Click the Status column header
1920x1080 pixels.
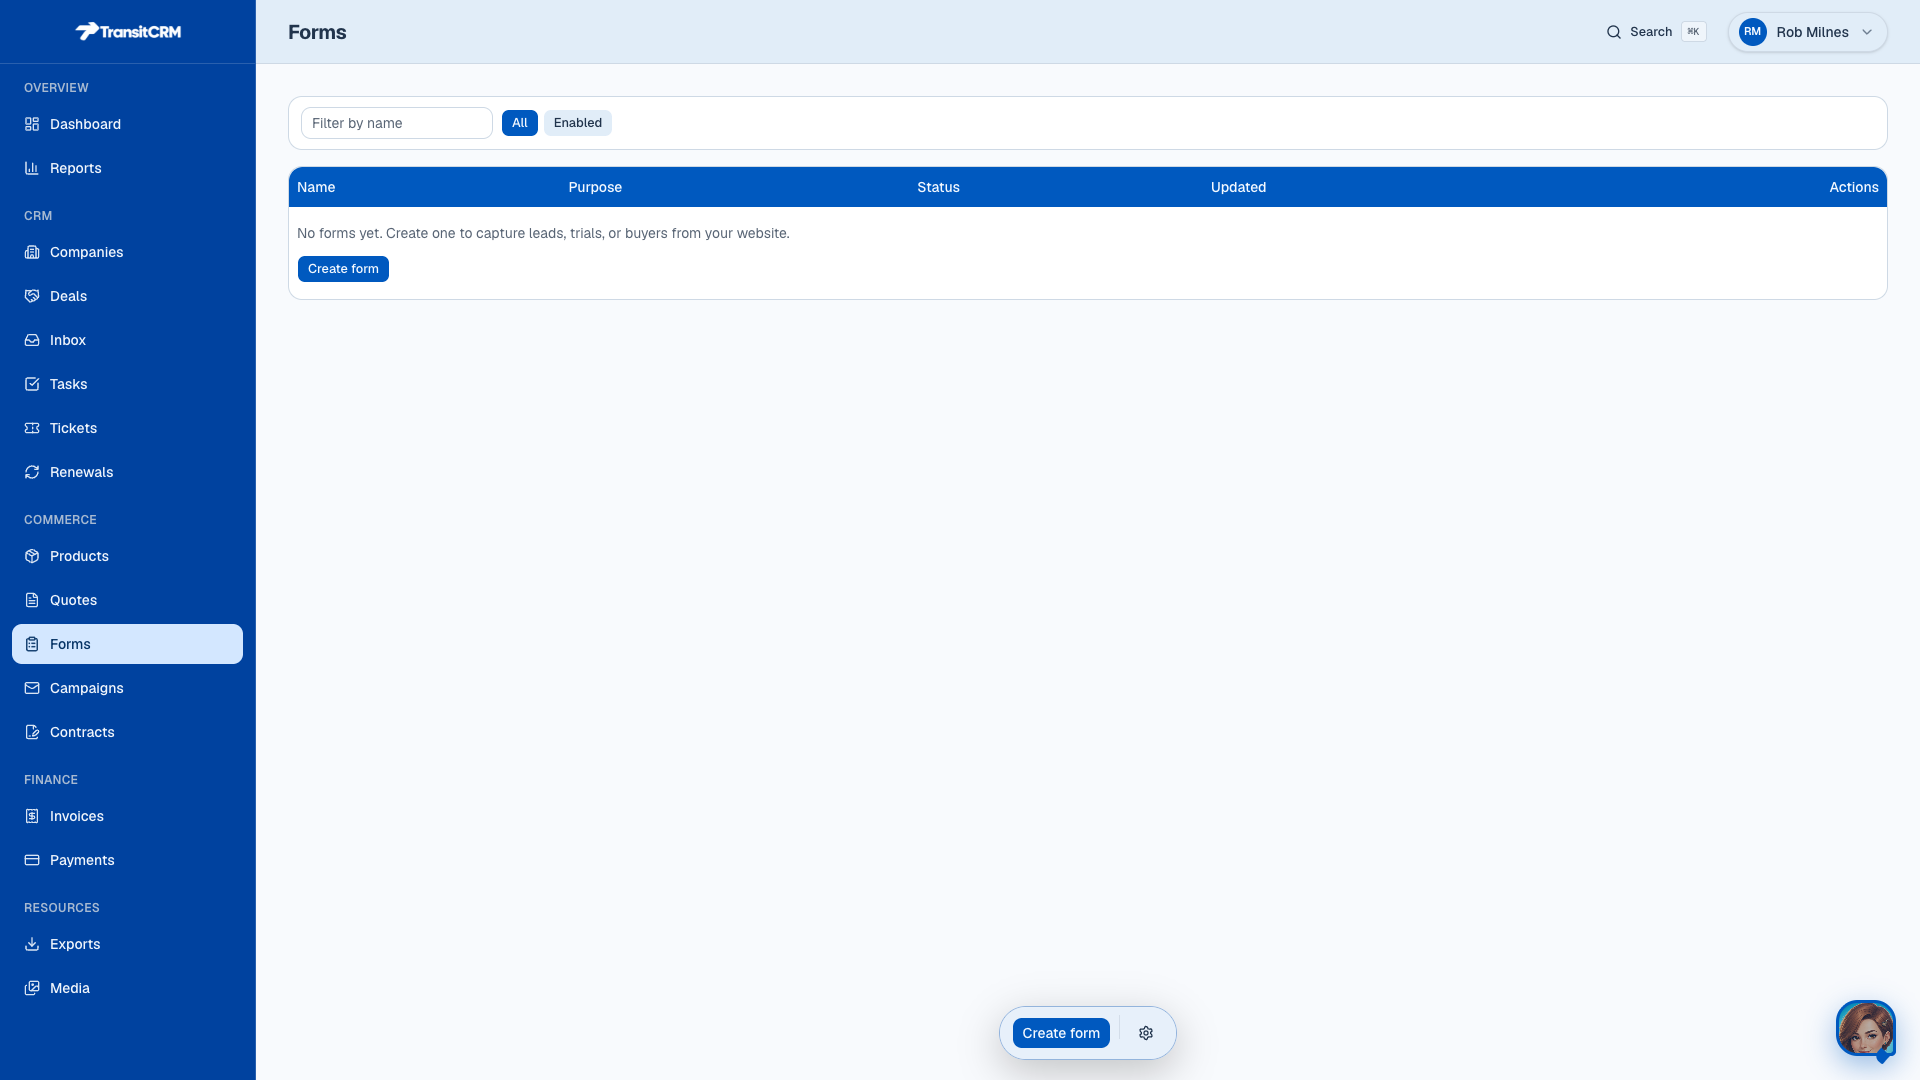tap(938, 187)
